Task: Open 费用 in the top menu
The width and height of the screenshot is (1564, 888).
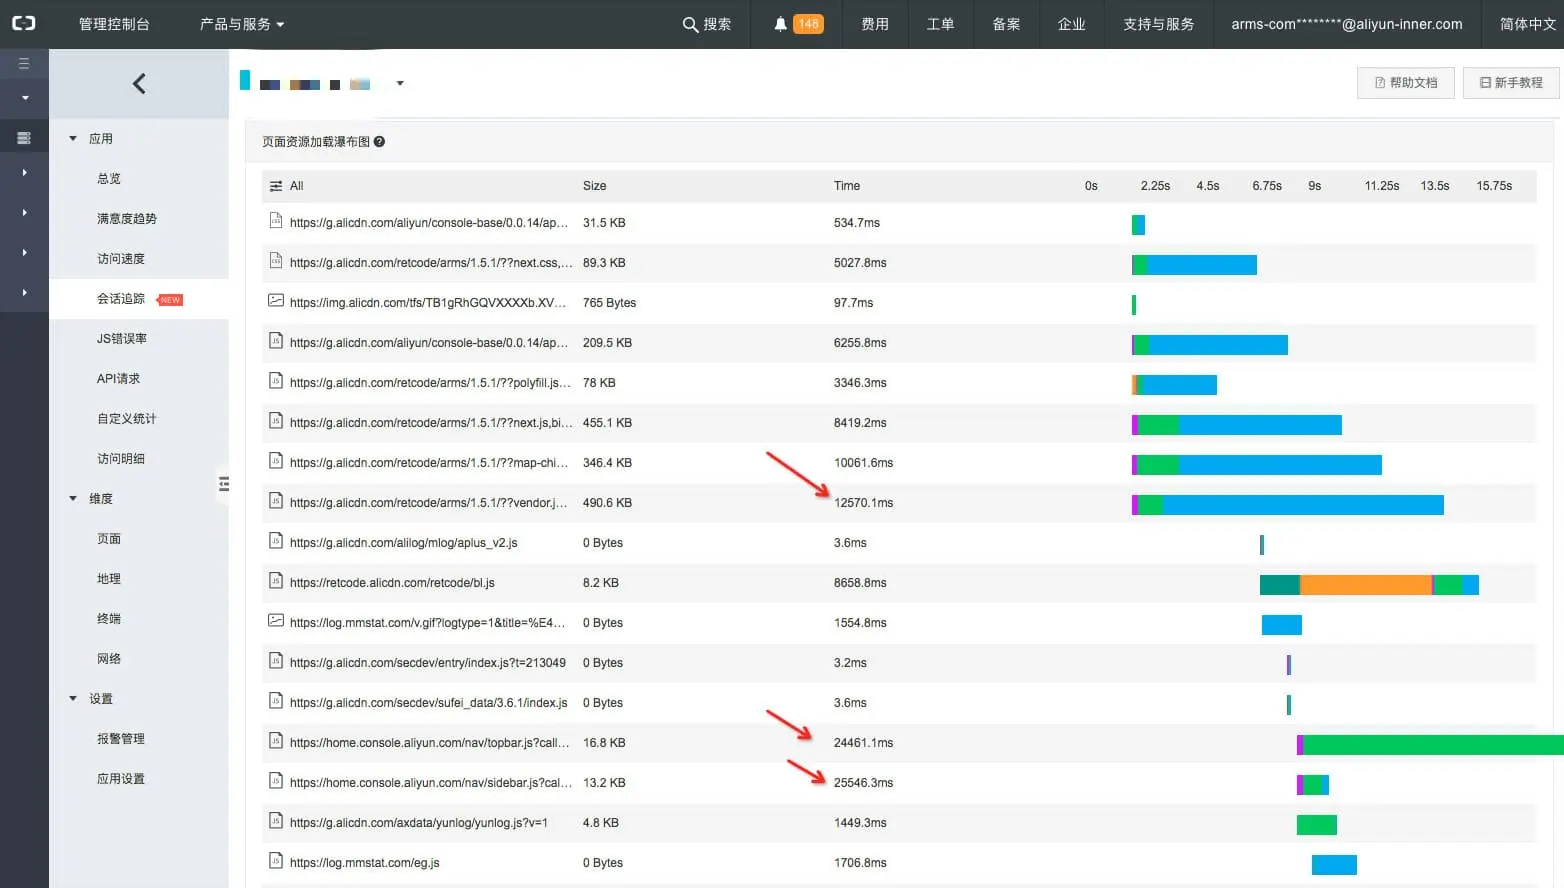Action: 875,24
